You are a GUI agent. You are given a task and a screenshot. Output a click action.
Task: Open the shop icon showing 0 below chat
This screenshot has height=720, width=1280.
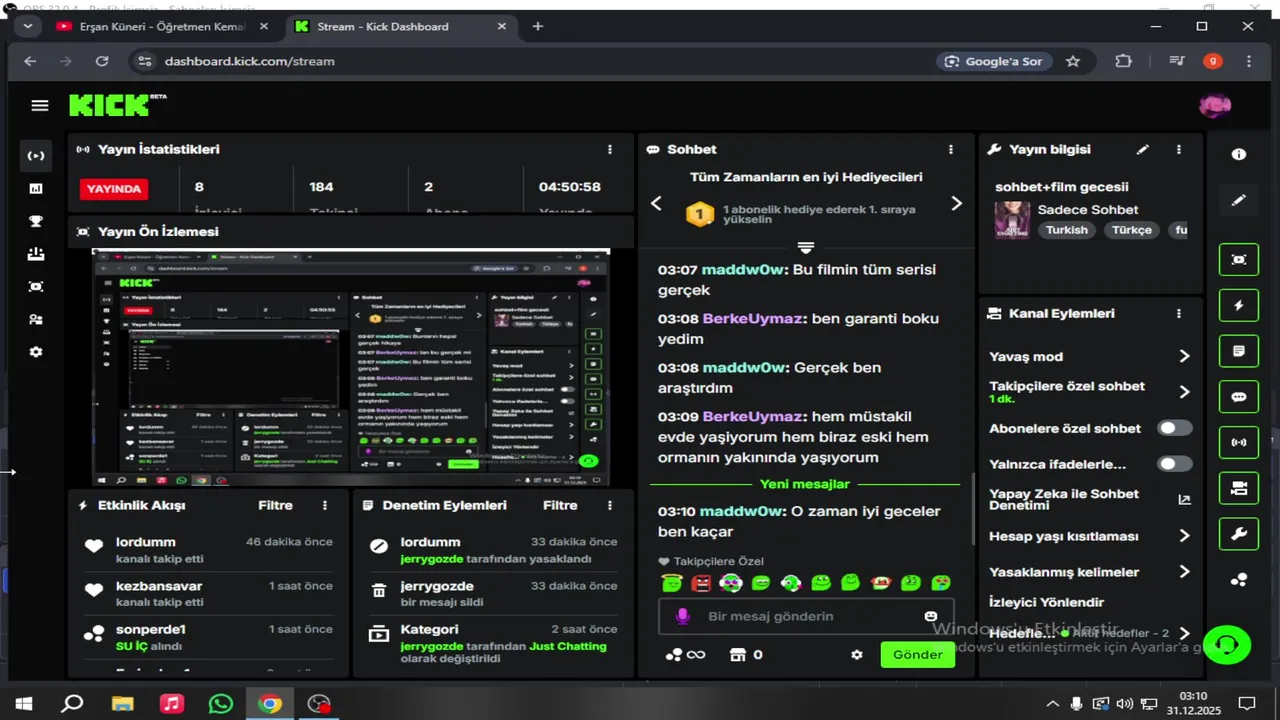click(746, 655)
